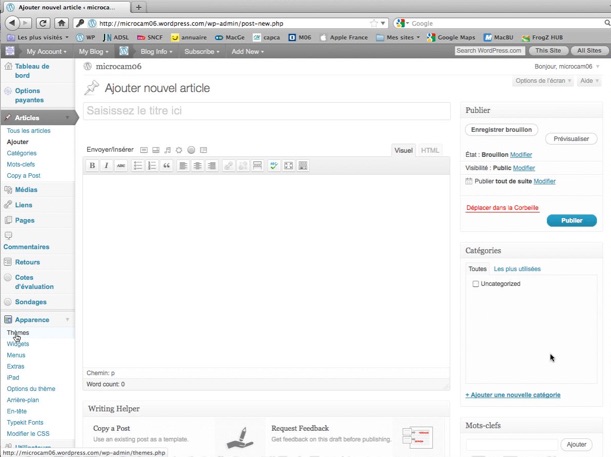
Task: Click Enregistrer brouillon button
Action: pos(501,130)
